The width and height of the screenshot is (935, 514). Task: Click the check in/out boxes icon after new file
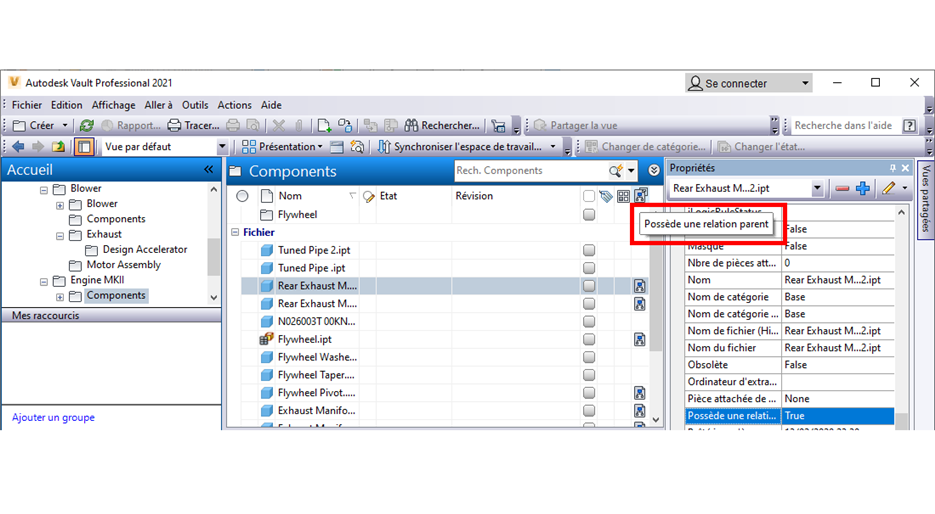point(345,125)
